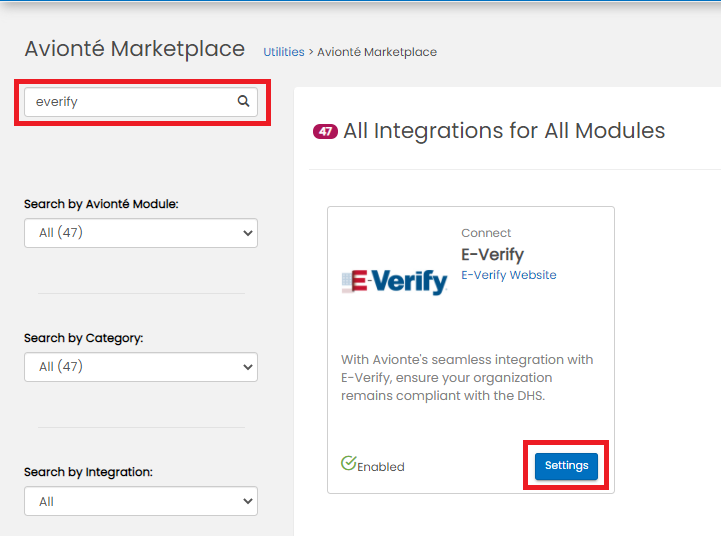This screenshot has width=721, height=536.
Task: Click the 47 integrations count badge
Action: click(x=325, y=131)
